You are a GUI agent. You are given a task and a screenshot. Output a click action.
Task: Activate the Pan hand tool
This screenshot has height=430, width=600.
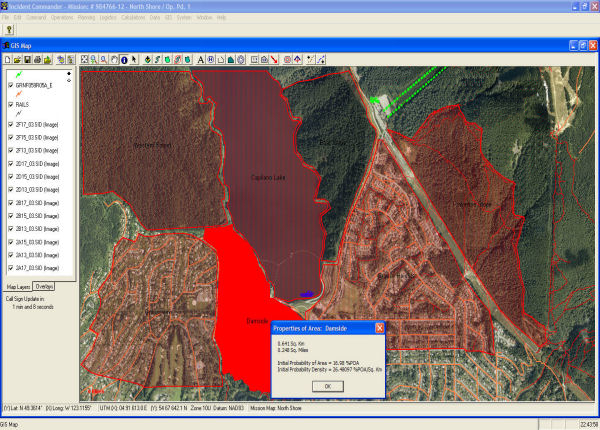coord(114,60)
